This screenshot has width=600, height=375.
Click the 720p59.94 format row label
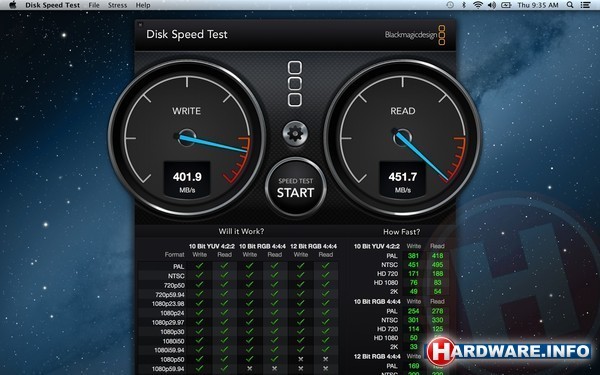point(170,295)
